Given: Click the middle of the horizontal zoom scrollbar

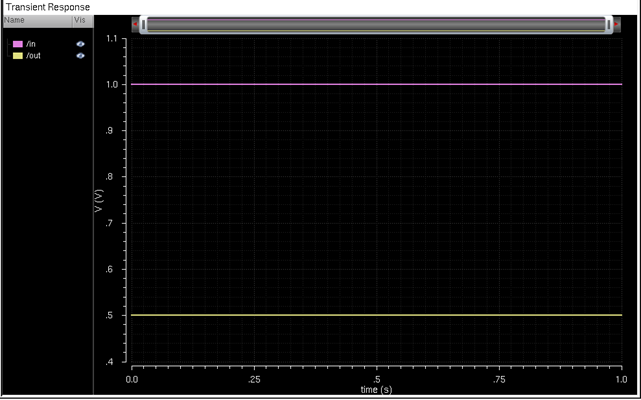Looking at the screenshot, I should click(x=376, y=25).
